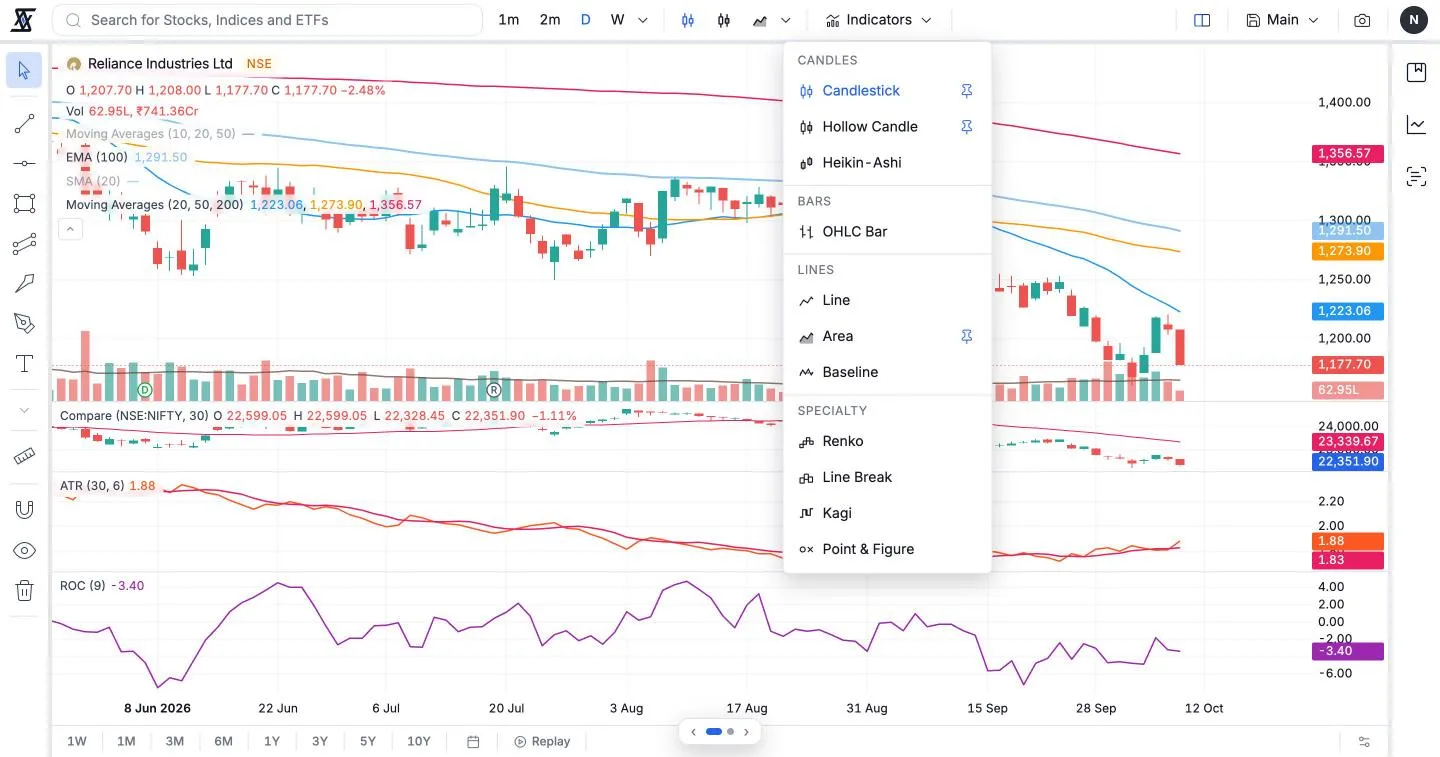Delete drawings with the trash icon
1440x757 pixels.
pos(24,591)
